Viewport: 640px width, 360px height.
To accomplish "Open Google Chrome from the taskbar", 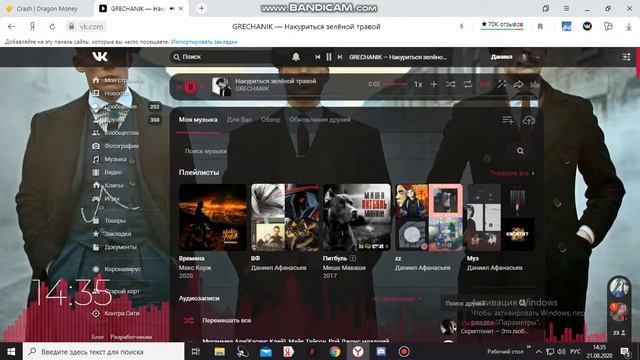I will tap(335, 351).
